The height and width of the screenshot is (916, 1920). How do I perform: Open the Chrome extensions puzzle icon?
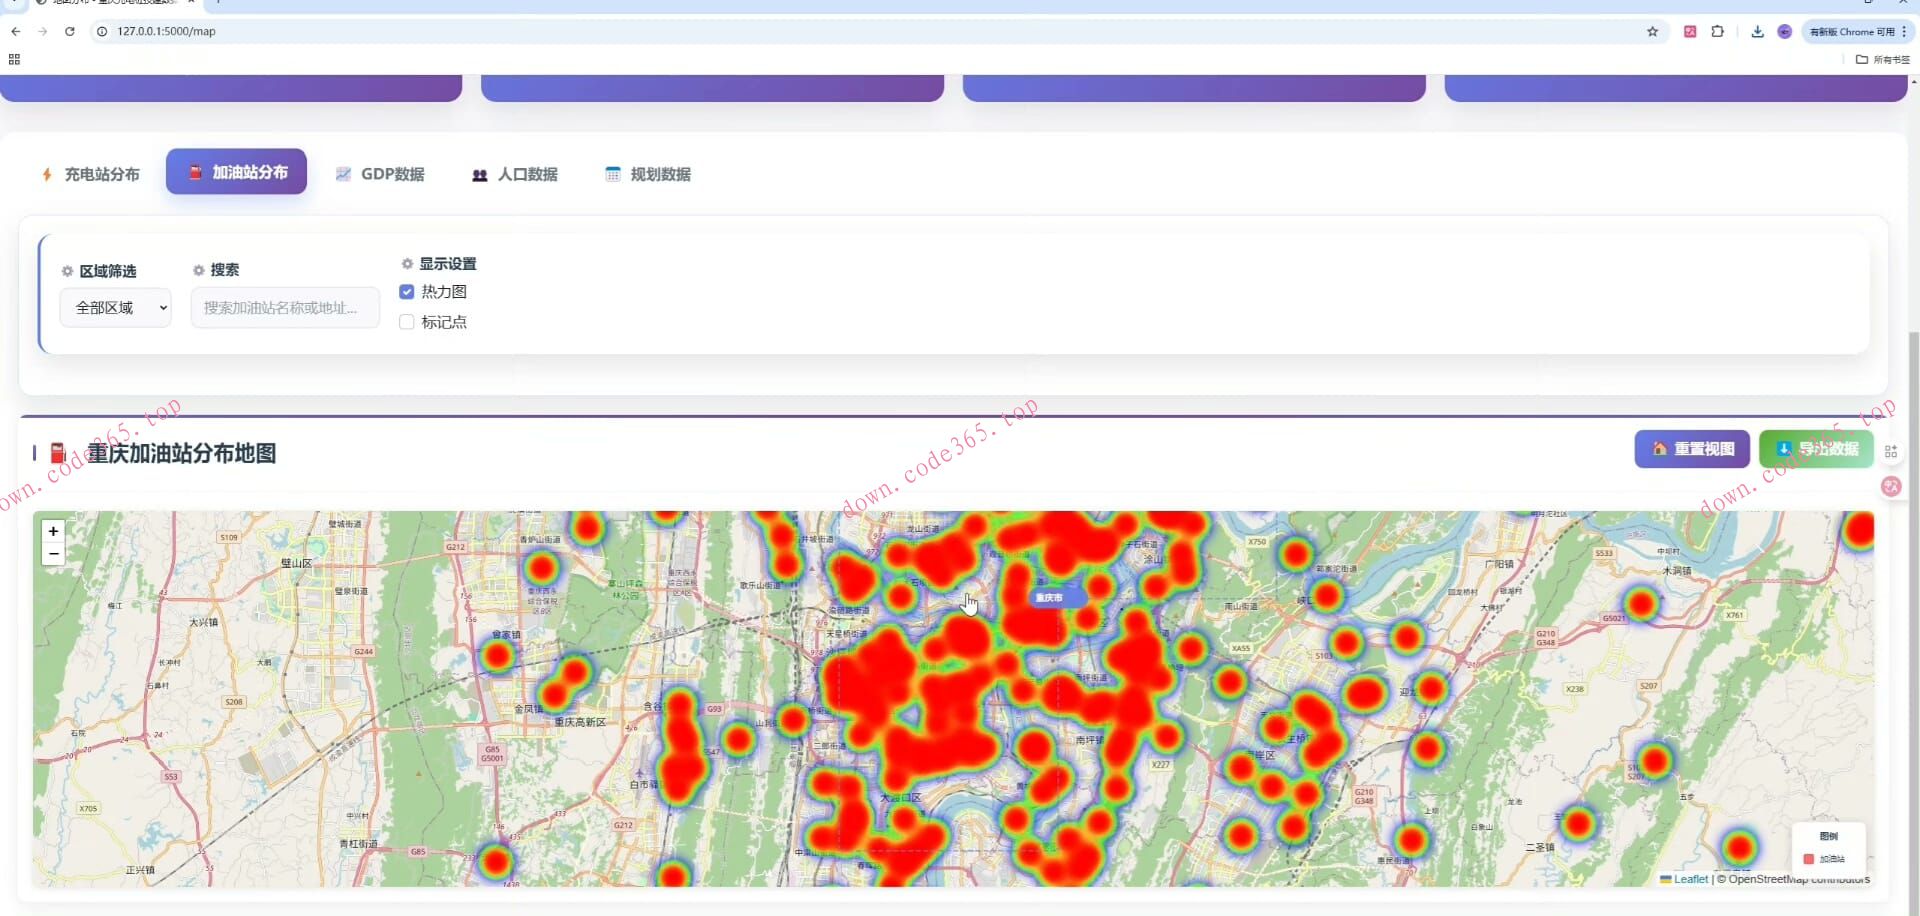(1717, 31)
